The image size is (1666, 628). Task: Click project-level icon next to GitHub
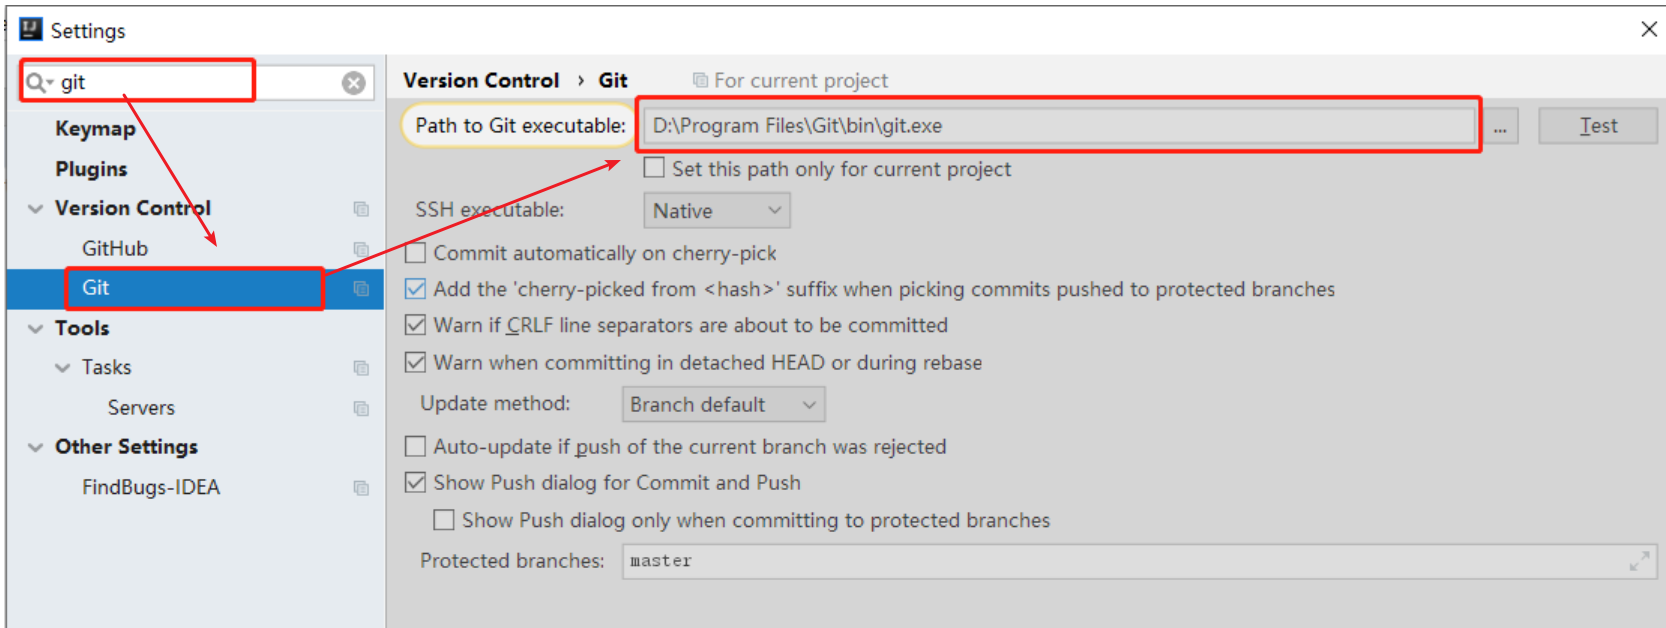[x=361, y=249]
